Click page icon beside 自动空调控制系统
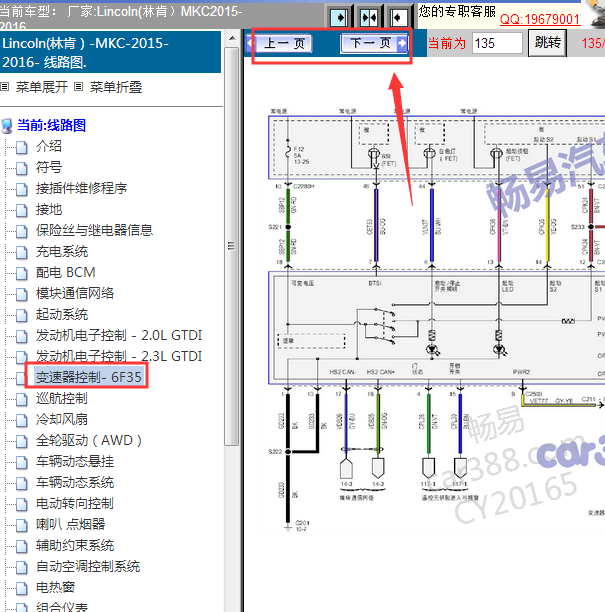This screenshot has height=612, width=605. click(x=22, y=568)
